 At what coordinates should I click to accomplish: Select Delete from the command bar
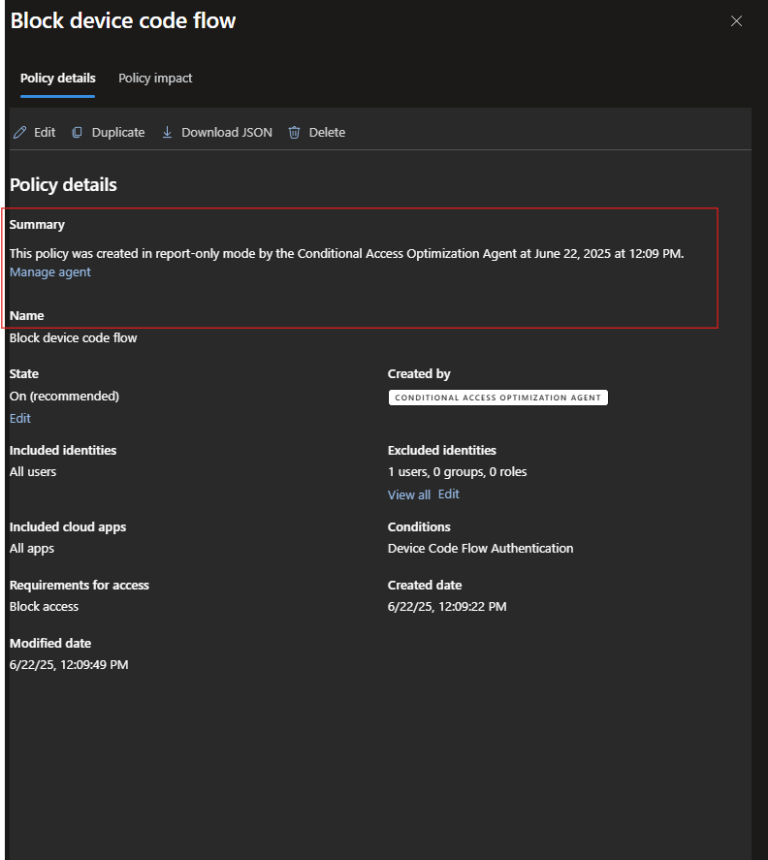(325, 131)
